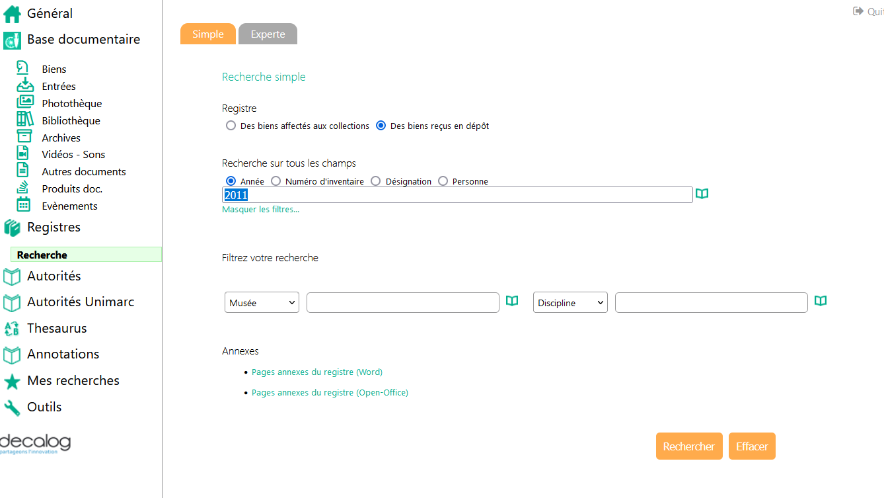The width and height of the screenshot is (884, 498).
Task: Open the Archives box icon
Action: (25, 137)
